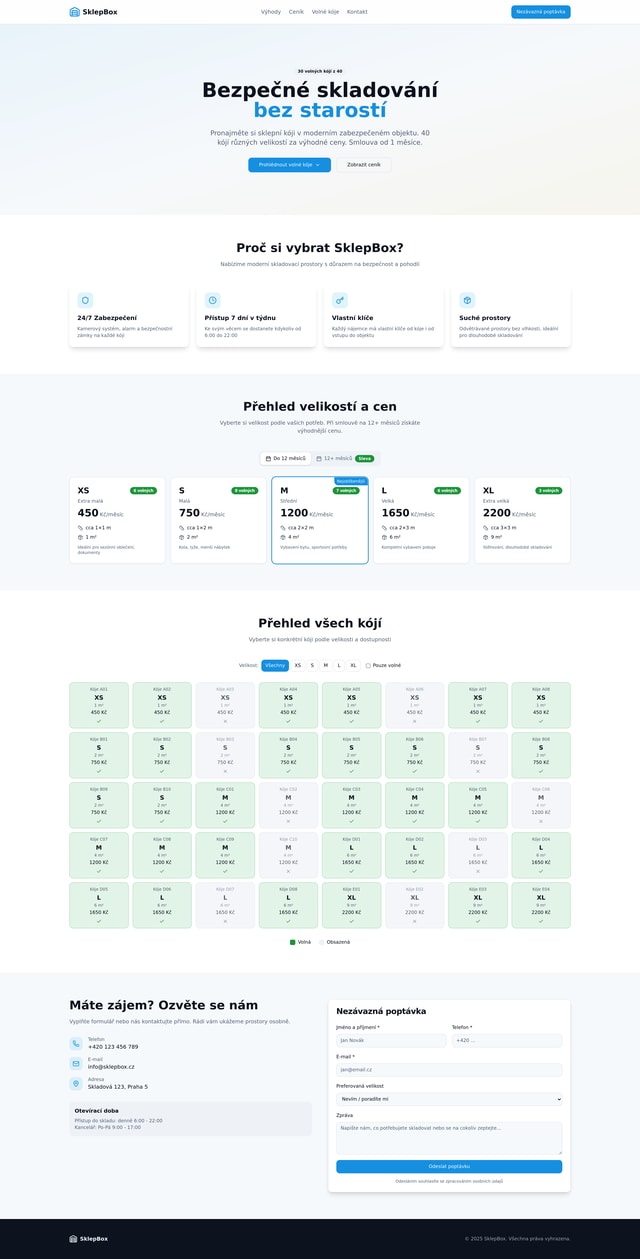Click the key icon above Vlastní klíče
The image size is (640, 1259).
340,300
